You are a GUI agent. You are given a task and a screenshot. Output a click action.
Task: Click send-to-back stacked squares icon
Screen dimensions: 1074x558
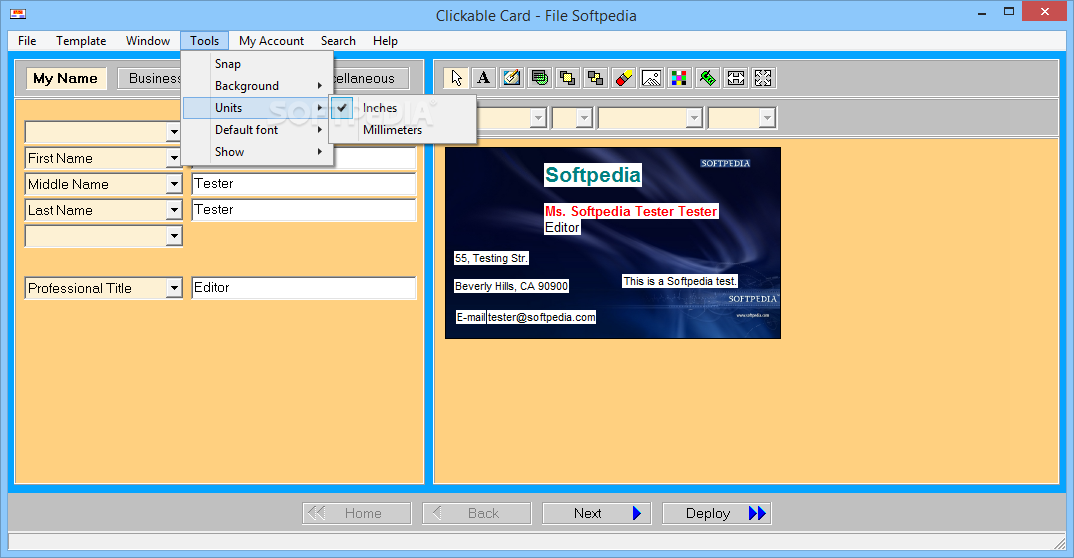coord(595,78)
